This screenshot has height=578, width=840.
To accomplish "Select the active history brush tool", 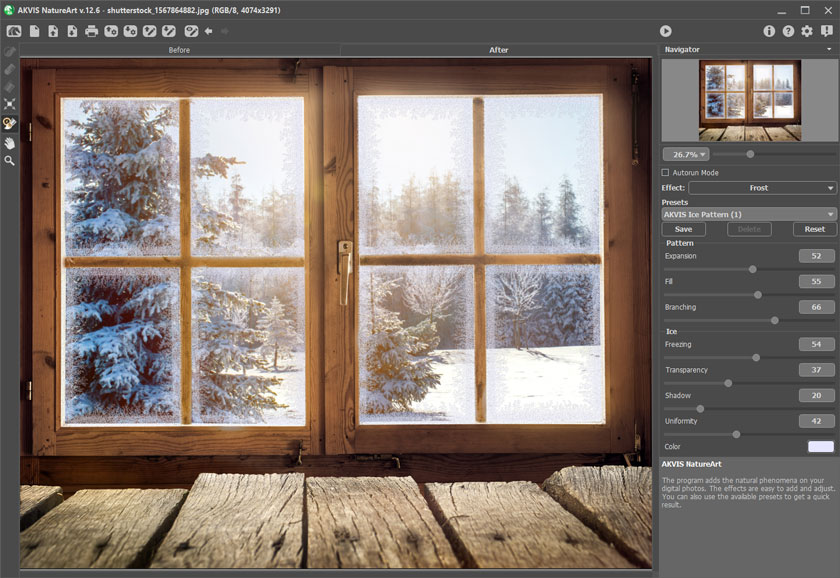I will (10, 123).
